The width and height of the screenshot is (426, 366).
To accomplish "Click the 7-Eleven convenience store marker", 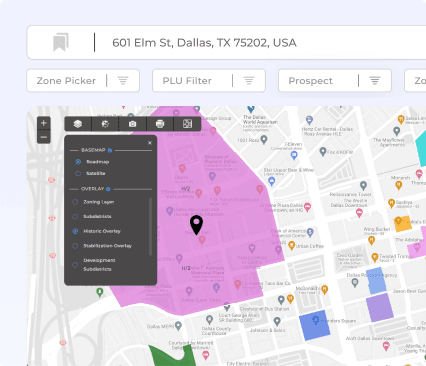I will [294, 155].
